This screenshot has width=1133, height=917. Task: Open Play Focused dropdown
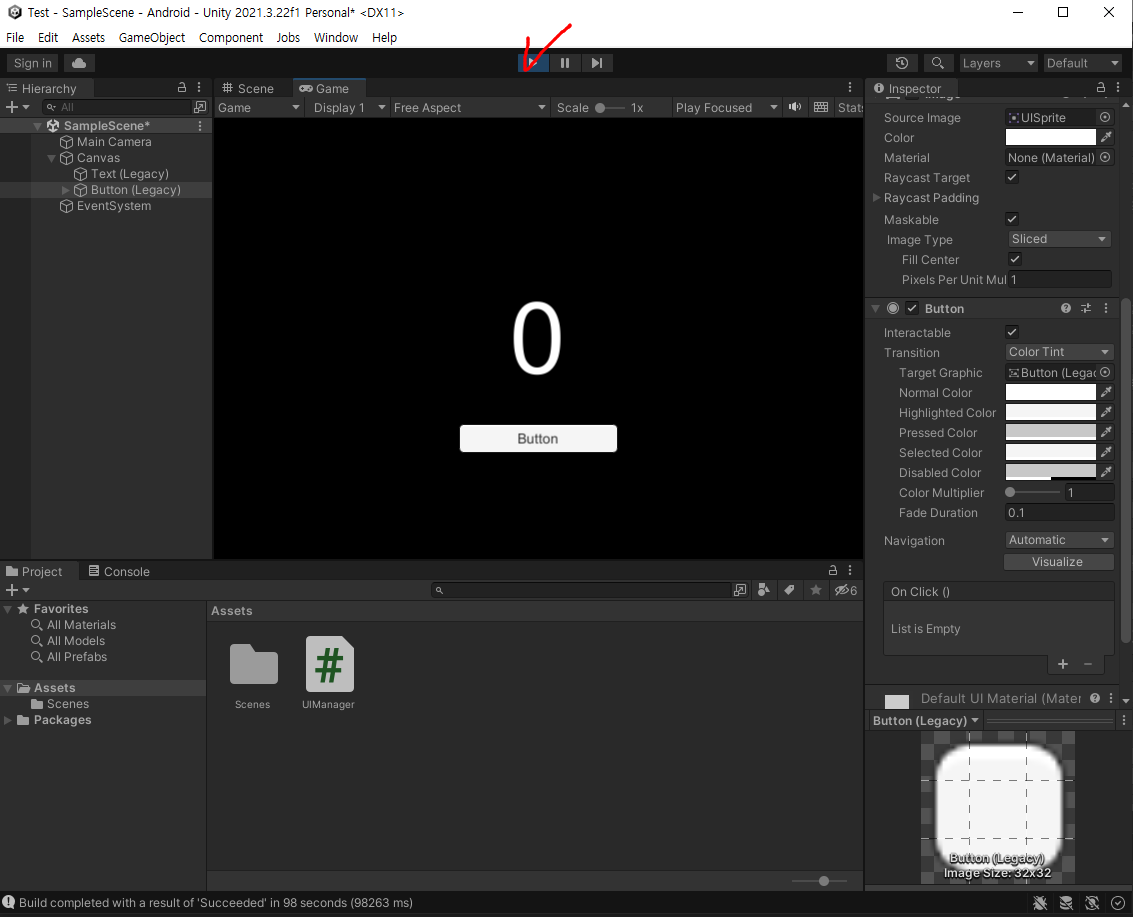coord(725,108)
